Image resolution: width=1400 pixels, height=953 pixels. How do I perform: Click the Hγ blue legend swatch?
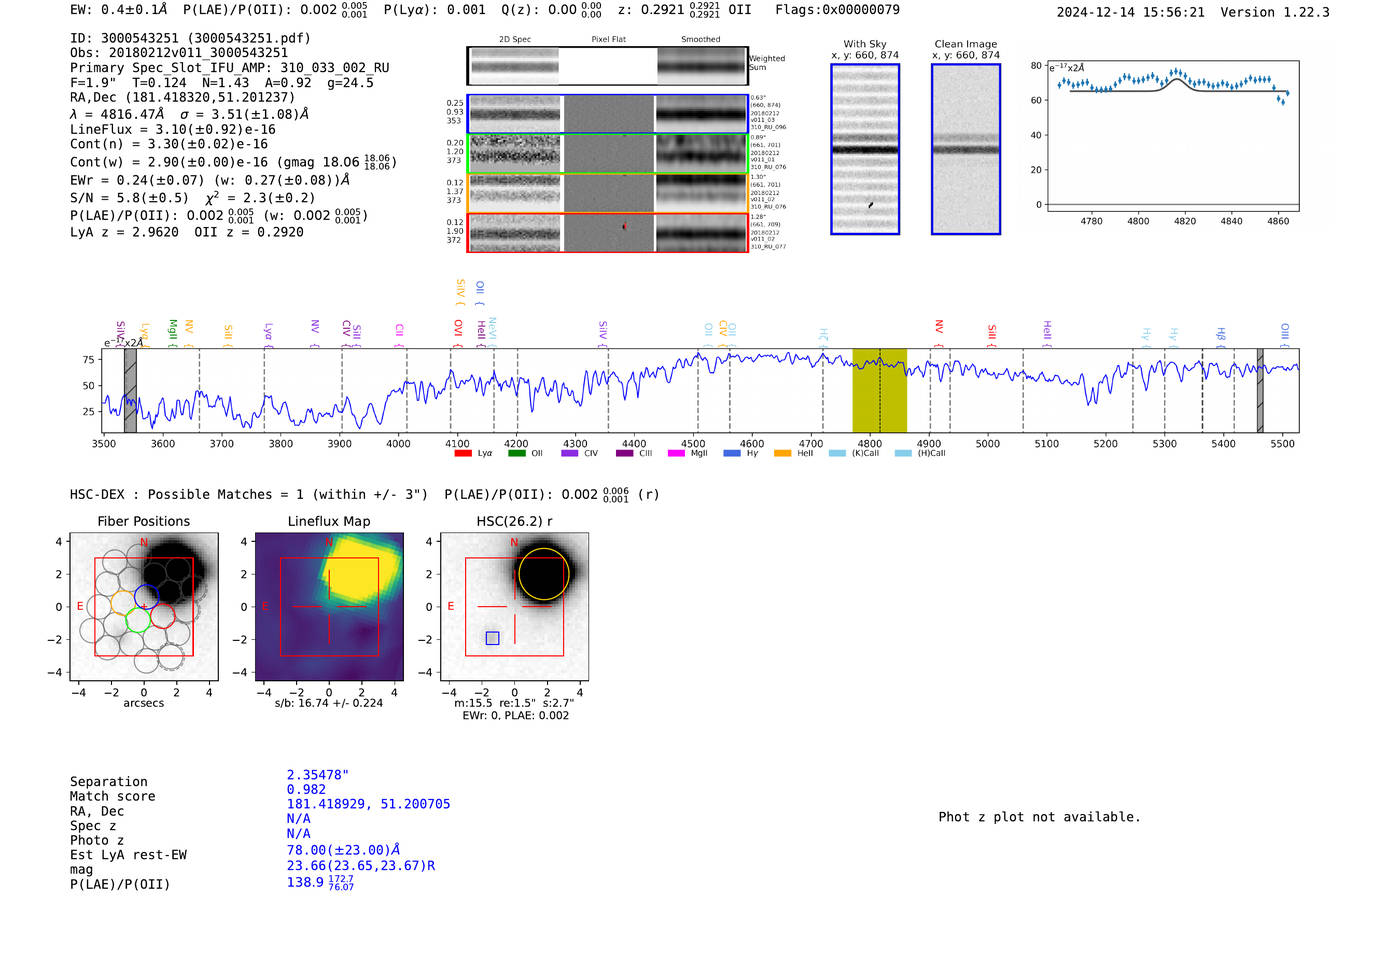732,454
